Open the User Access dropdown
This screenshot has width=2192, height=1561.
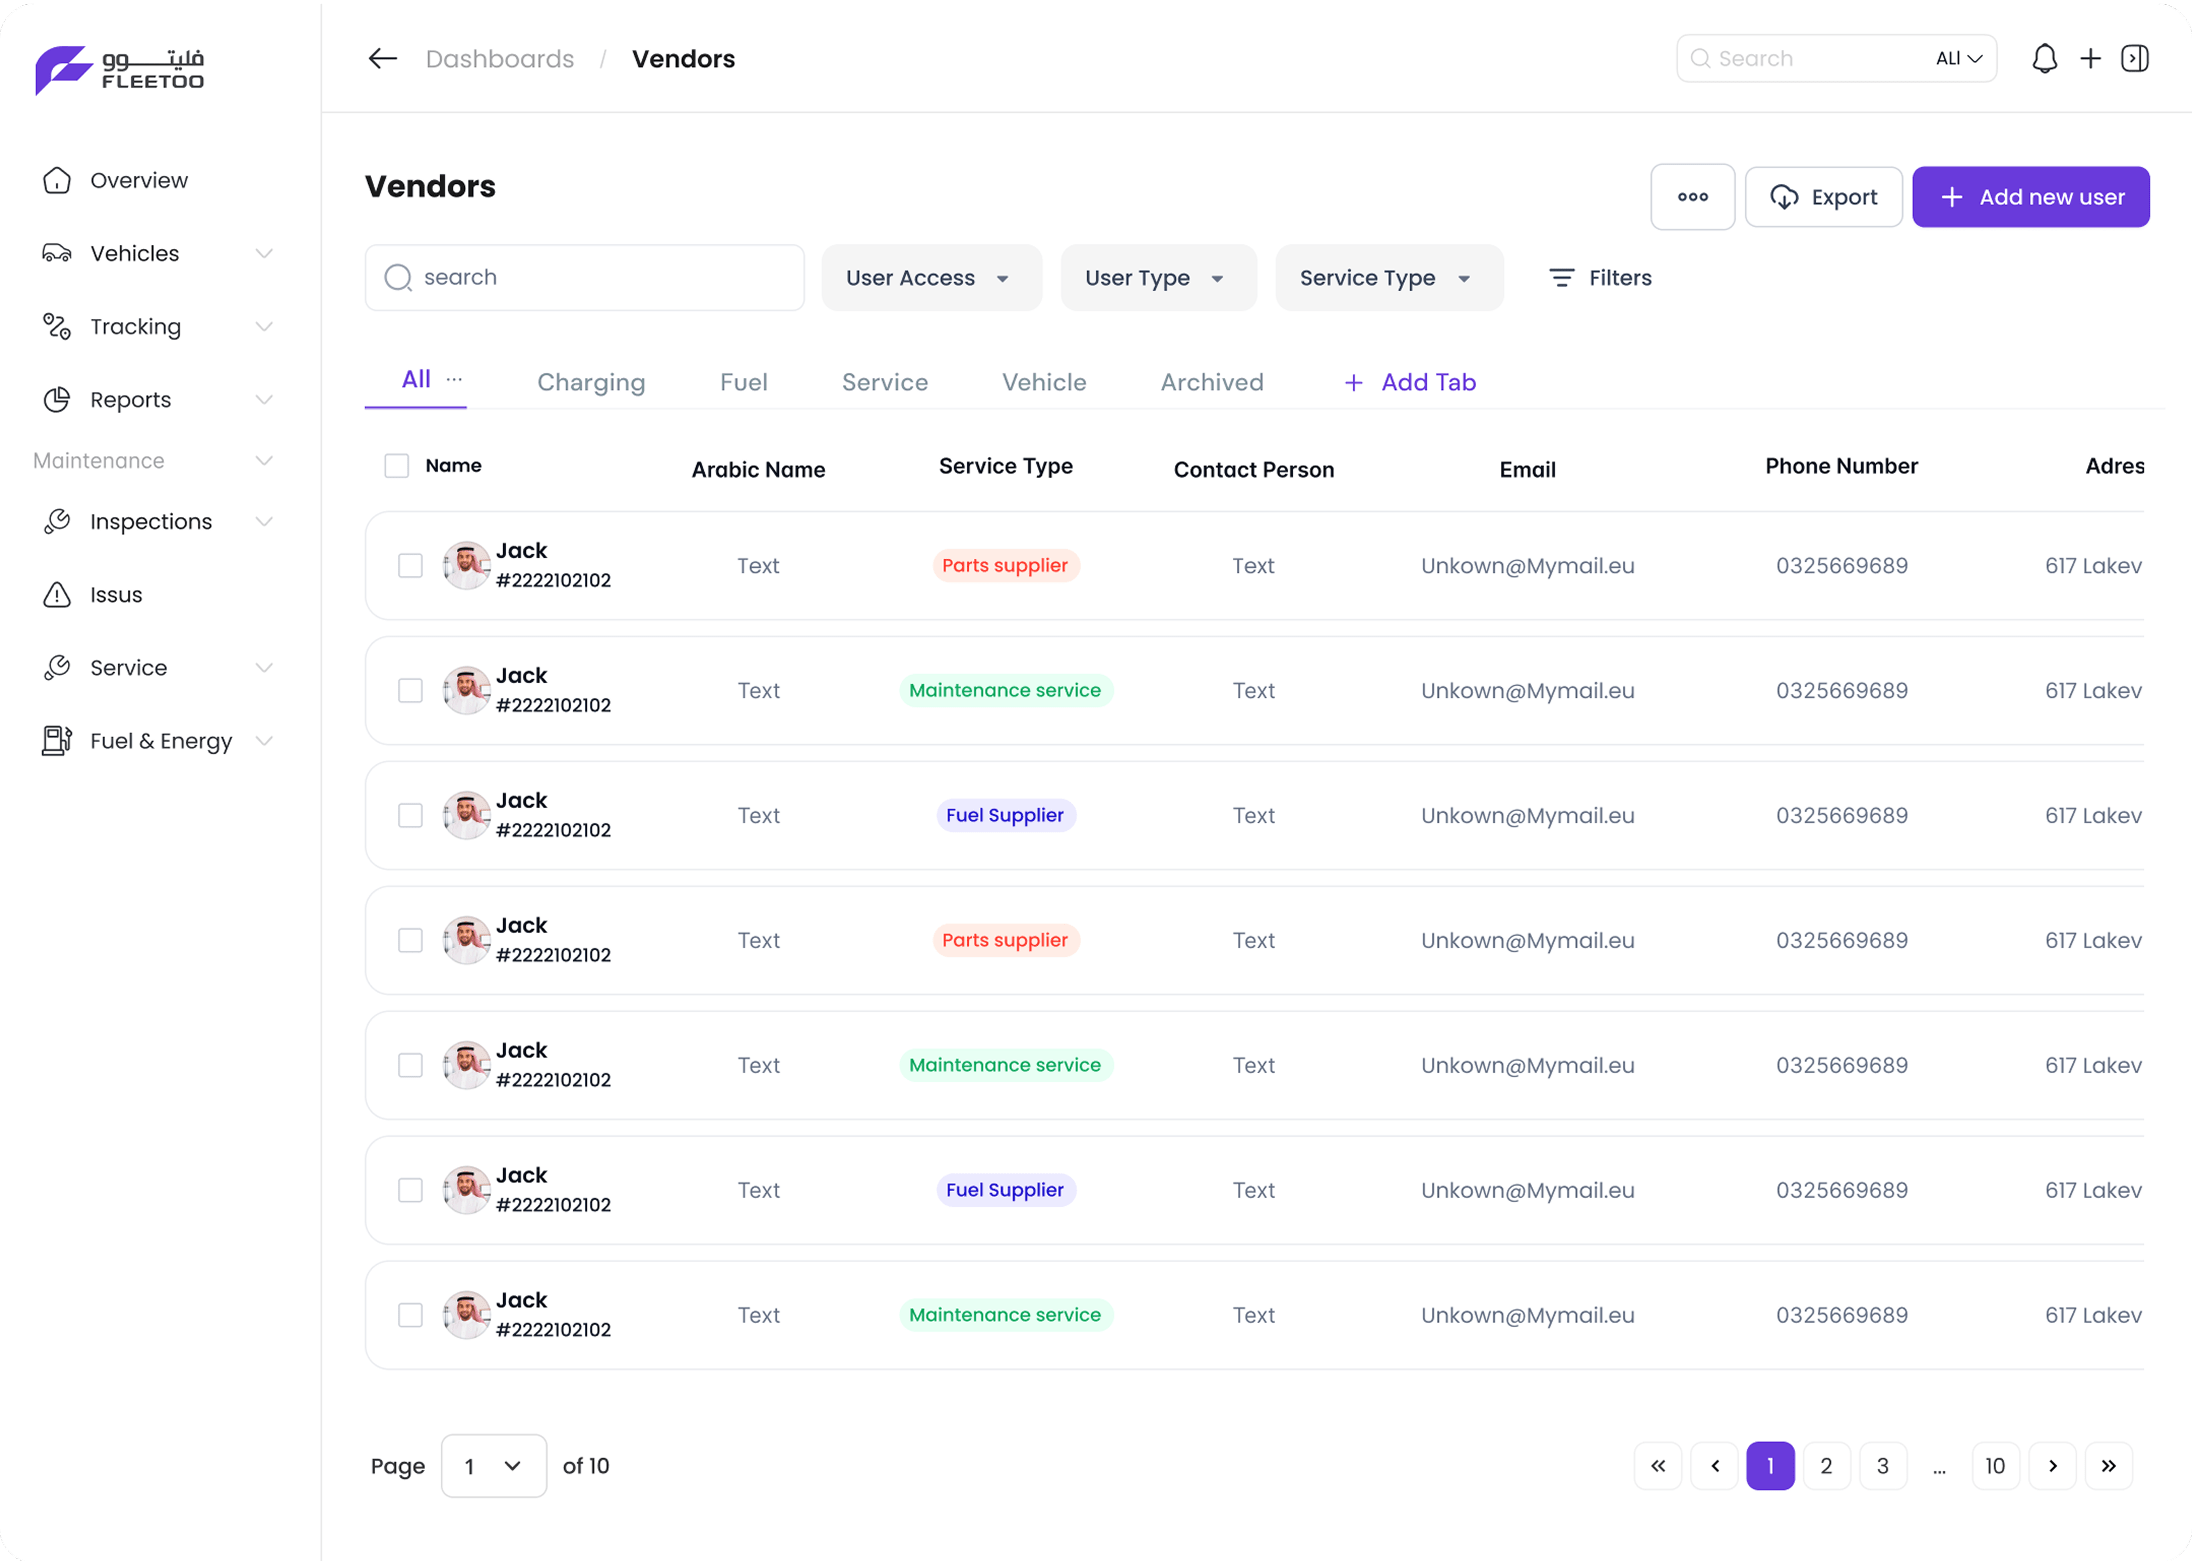[x=930, y=277]
